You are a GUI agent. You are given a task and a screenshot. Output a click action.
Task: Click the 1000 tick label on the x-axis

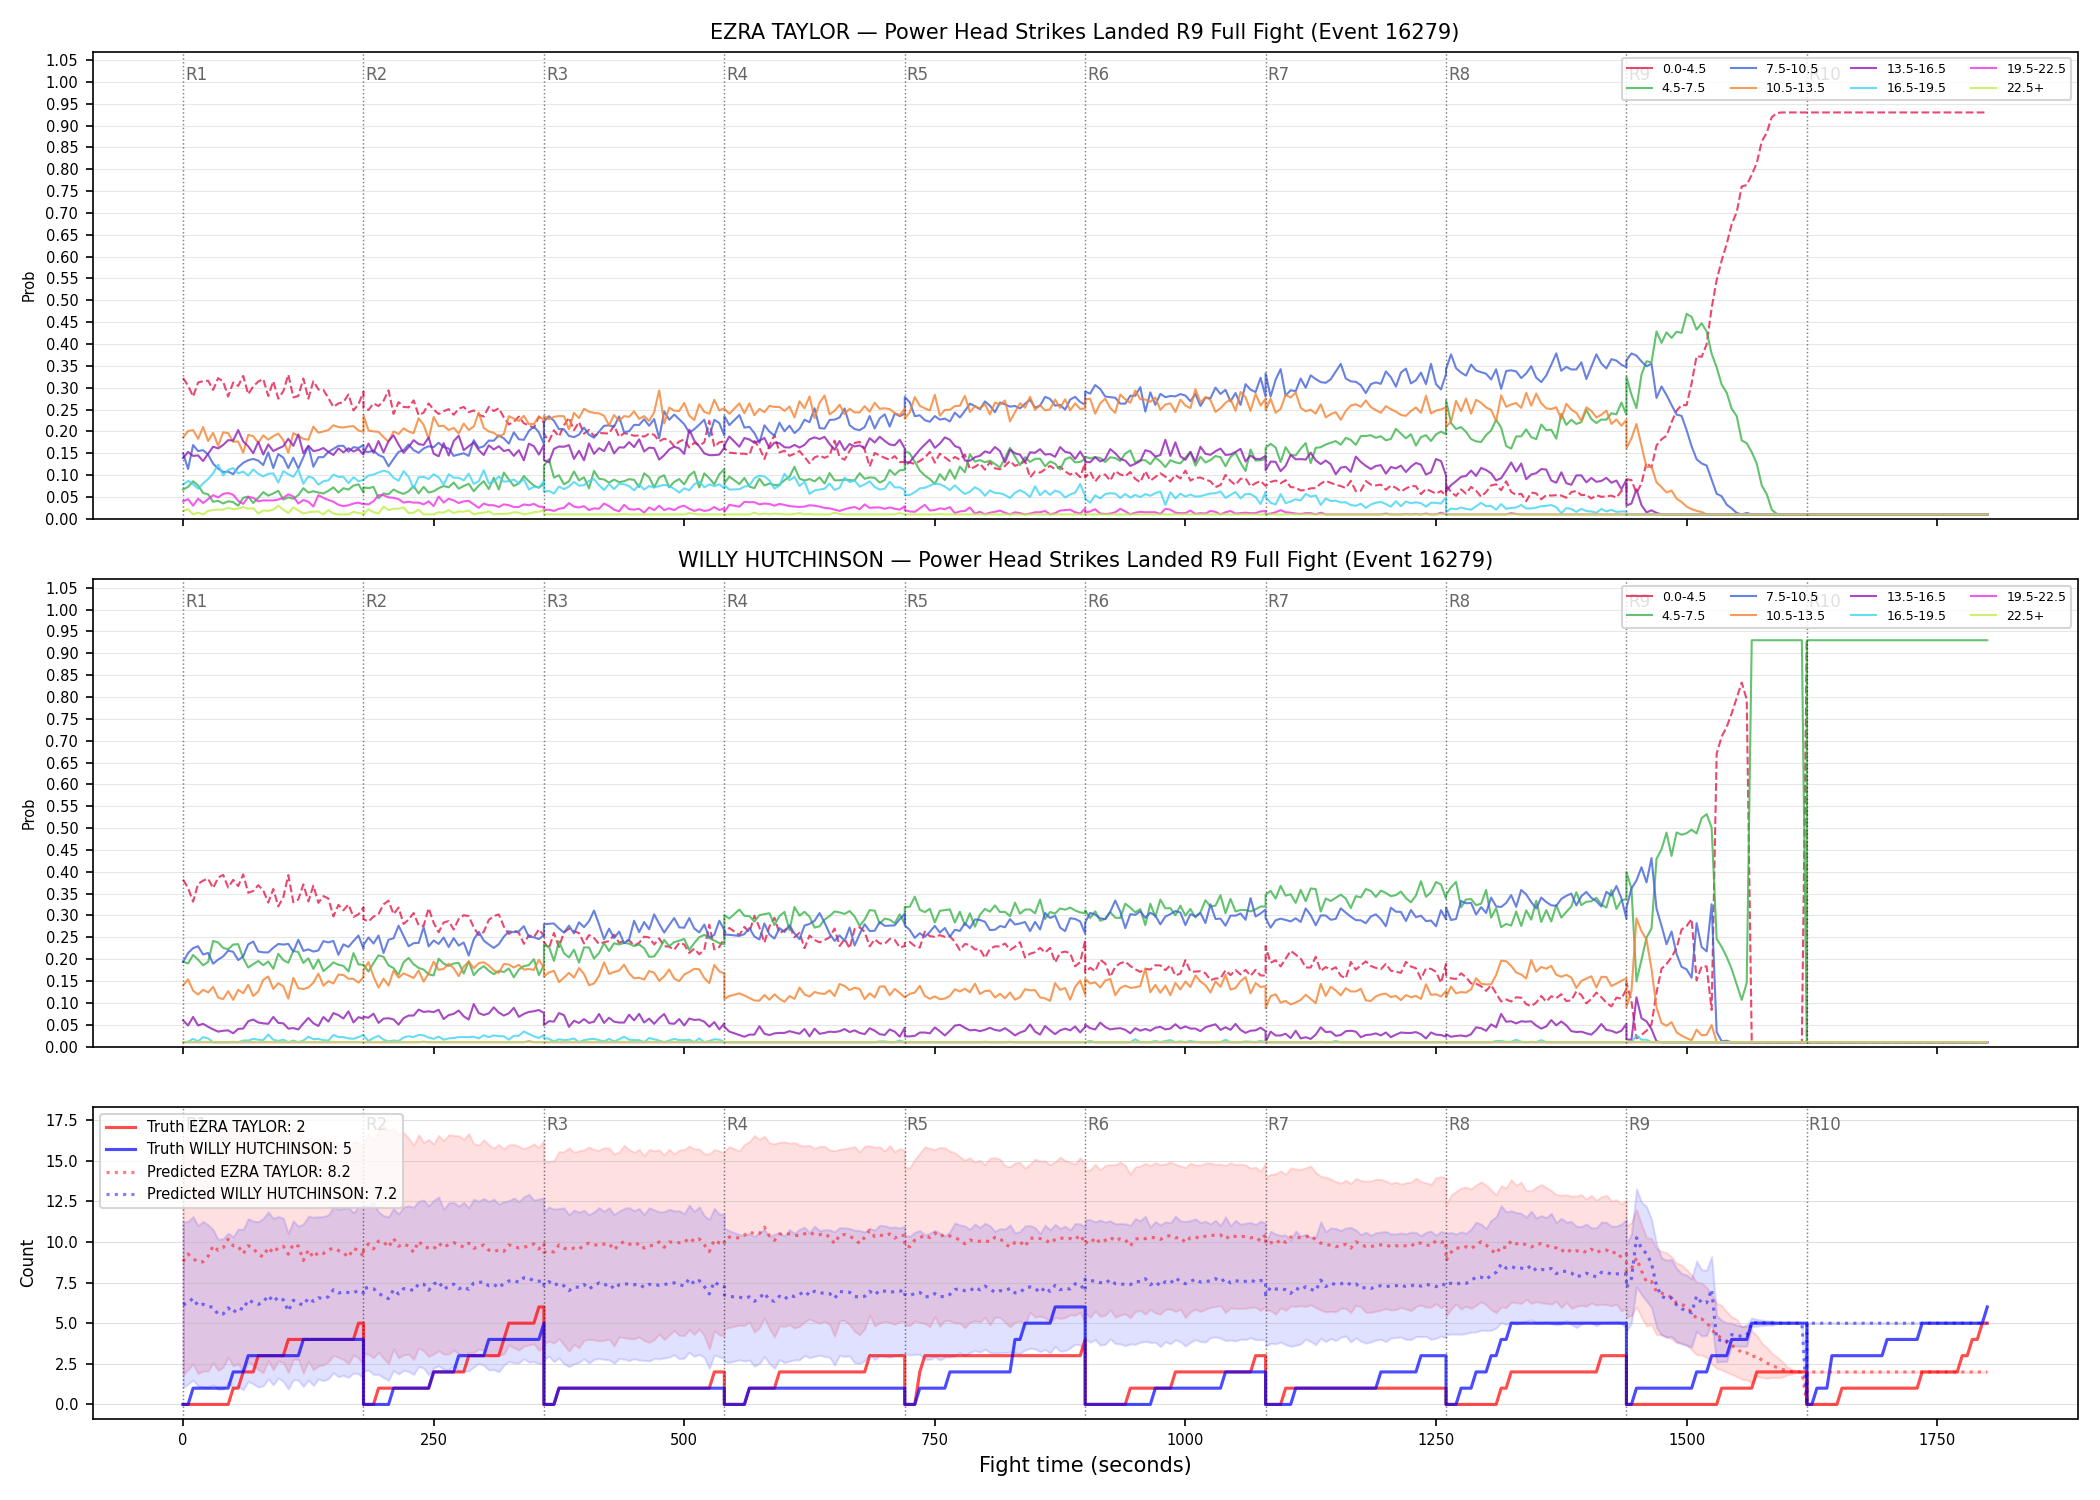click(1185, 1440)
